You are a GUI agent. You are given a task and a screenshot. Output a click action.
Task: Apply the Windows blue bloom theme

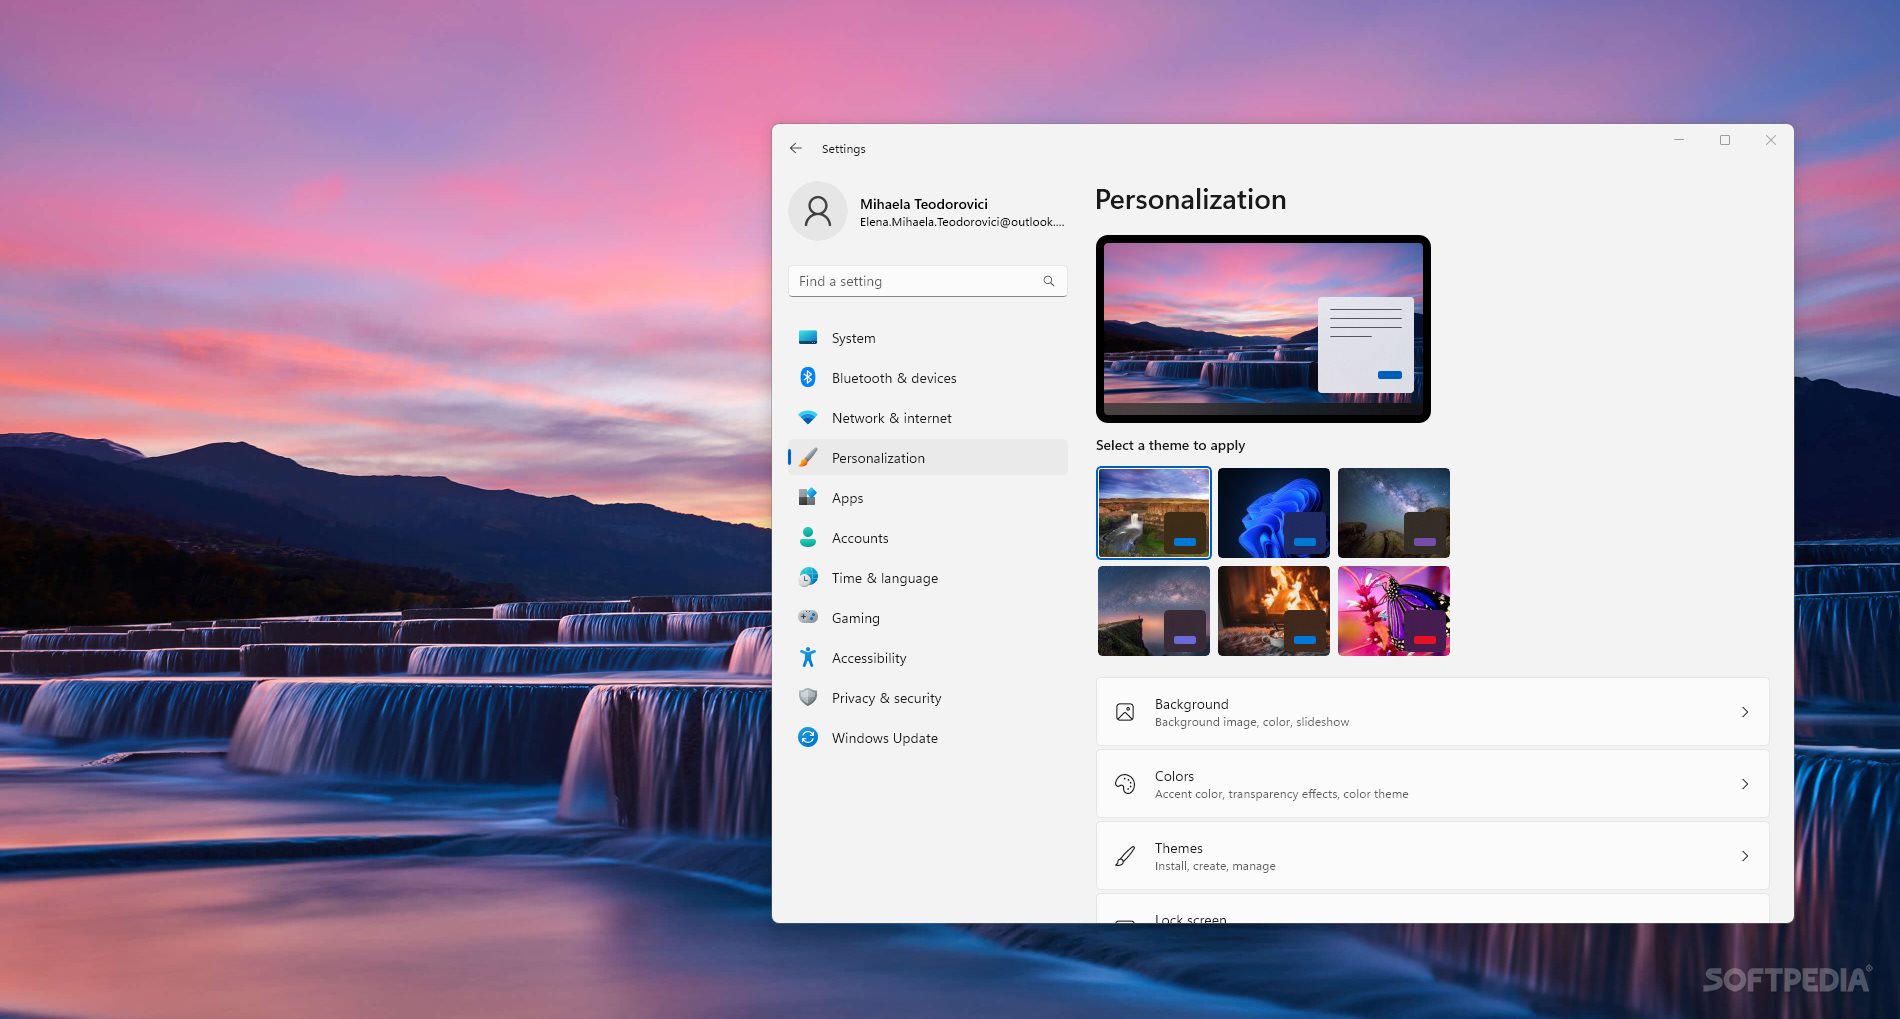[x=1274, y=513]
